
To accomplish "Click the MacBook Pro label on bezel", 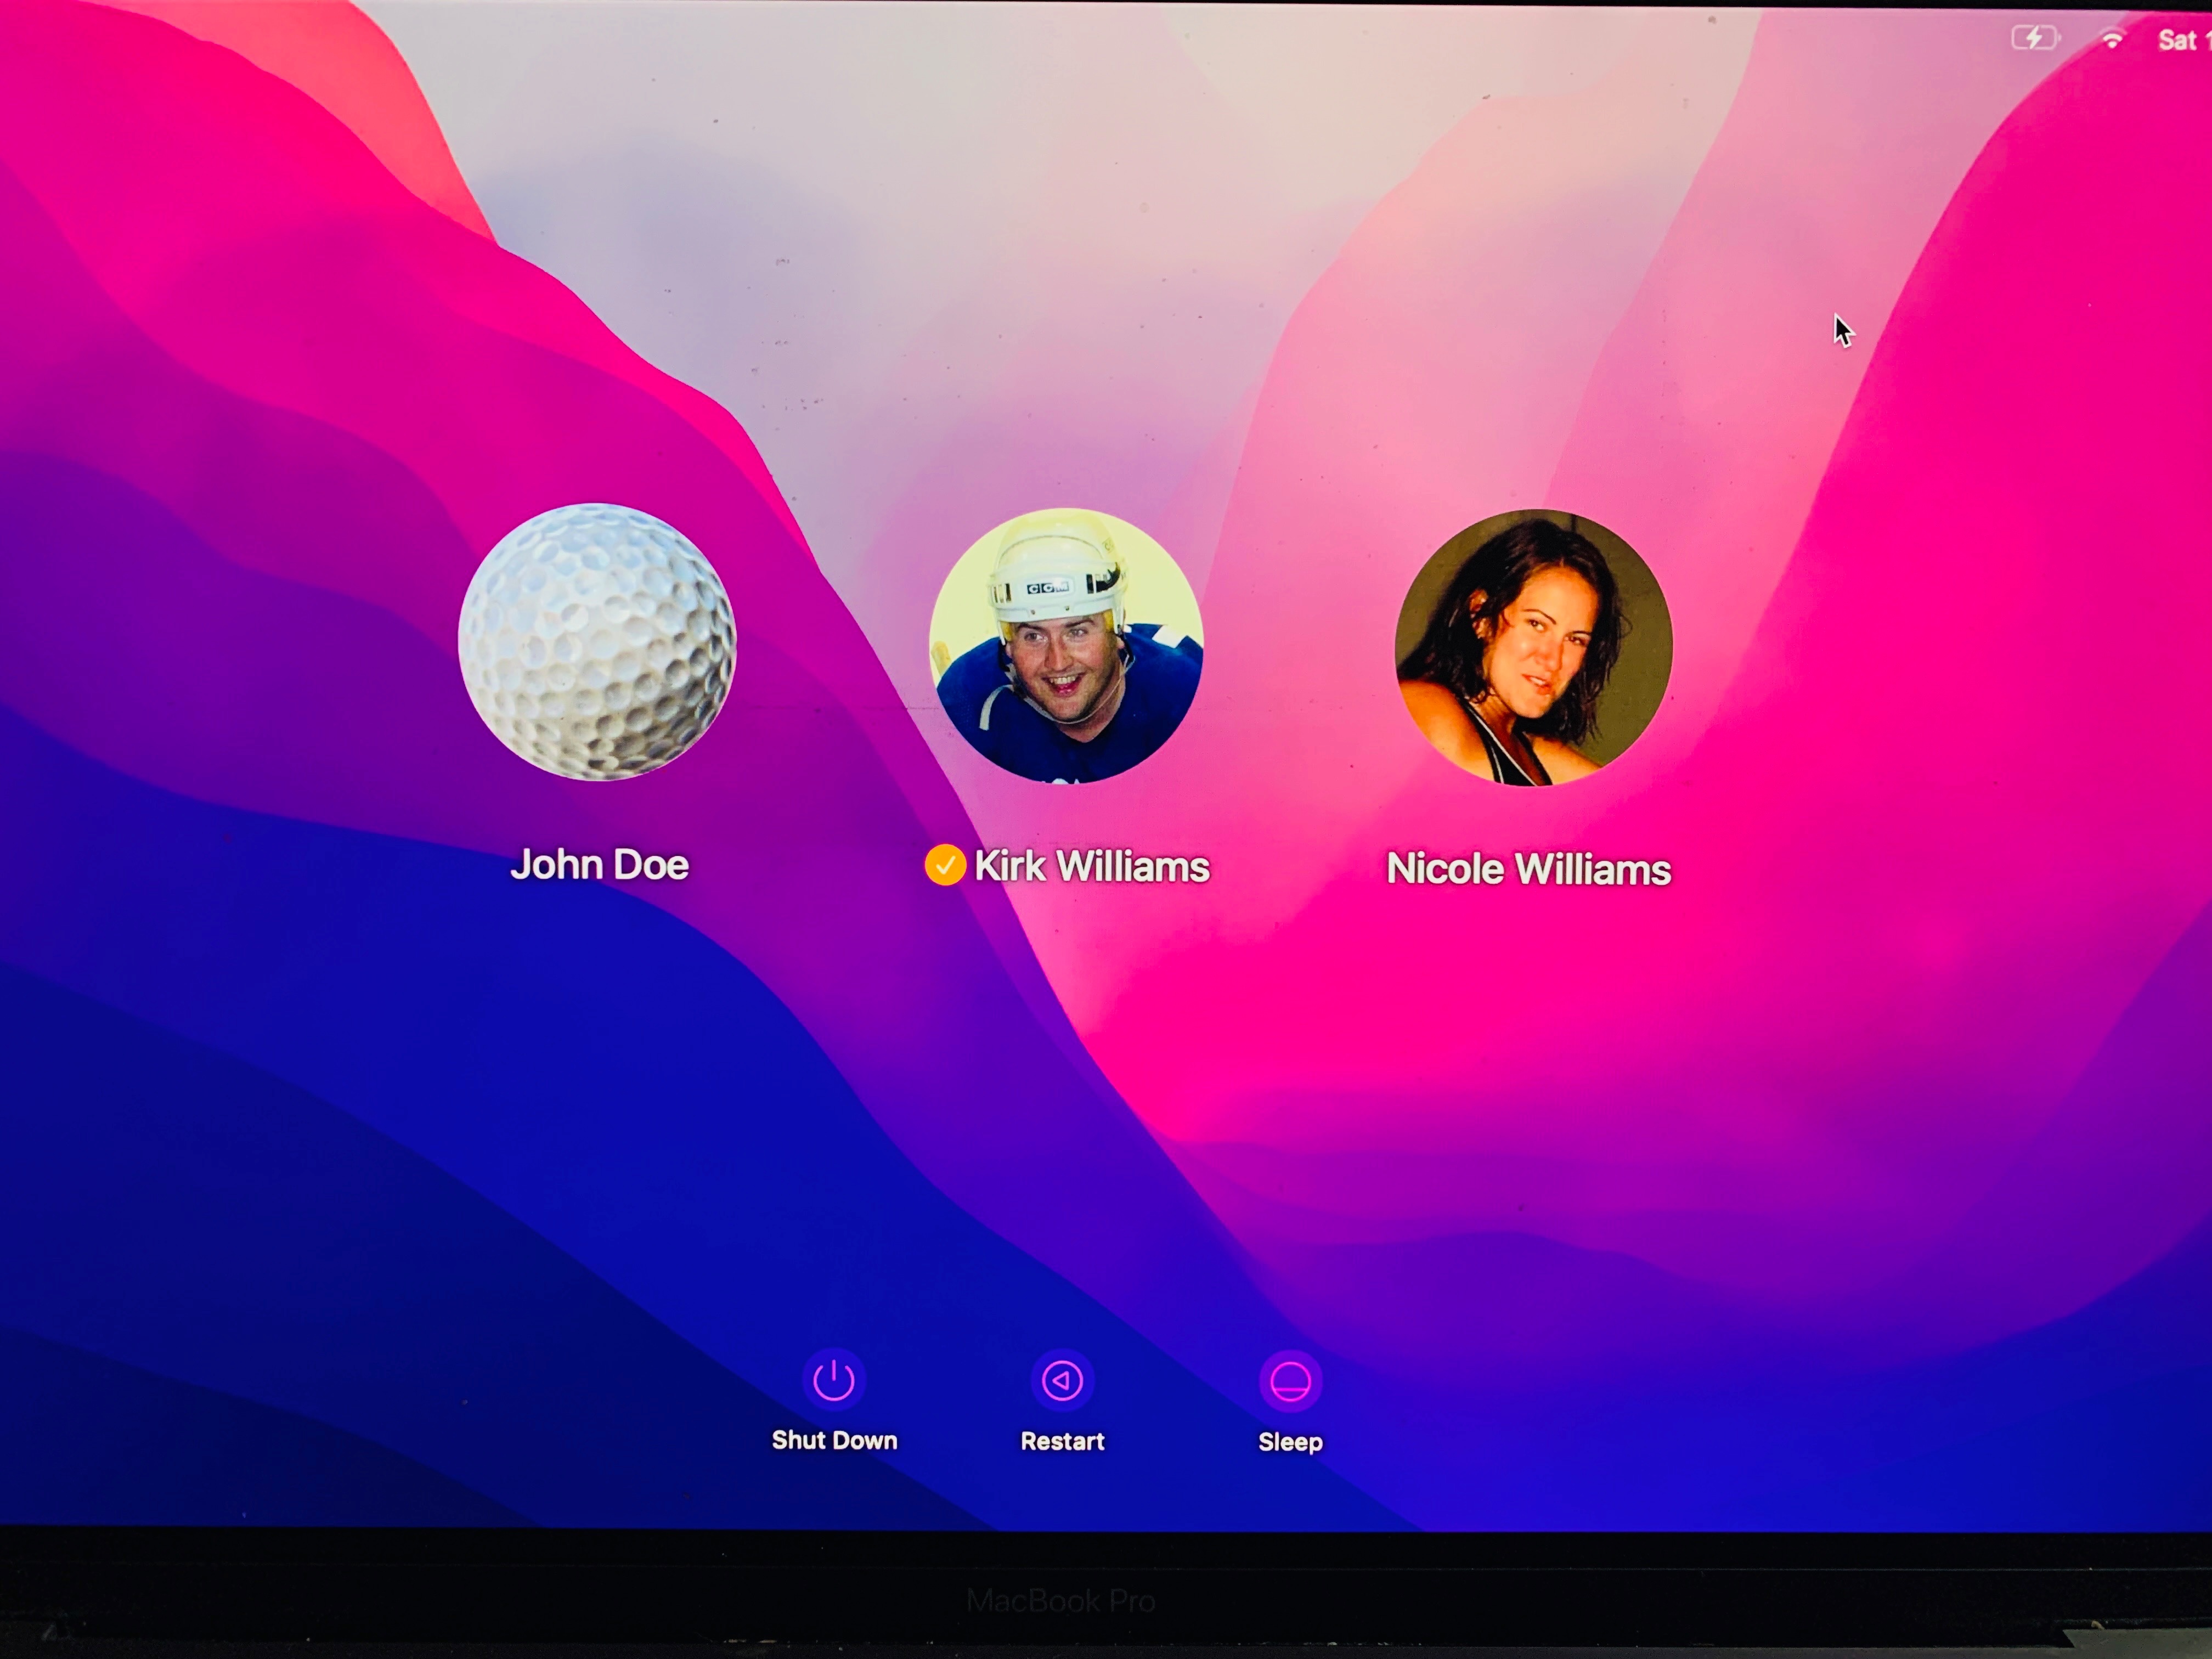I will click(1061, 1601).
